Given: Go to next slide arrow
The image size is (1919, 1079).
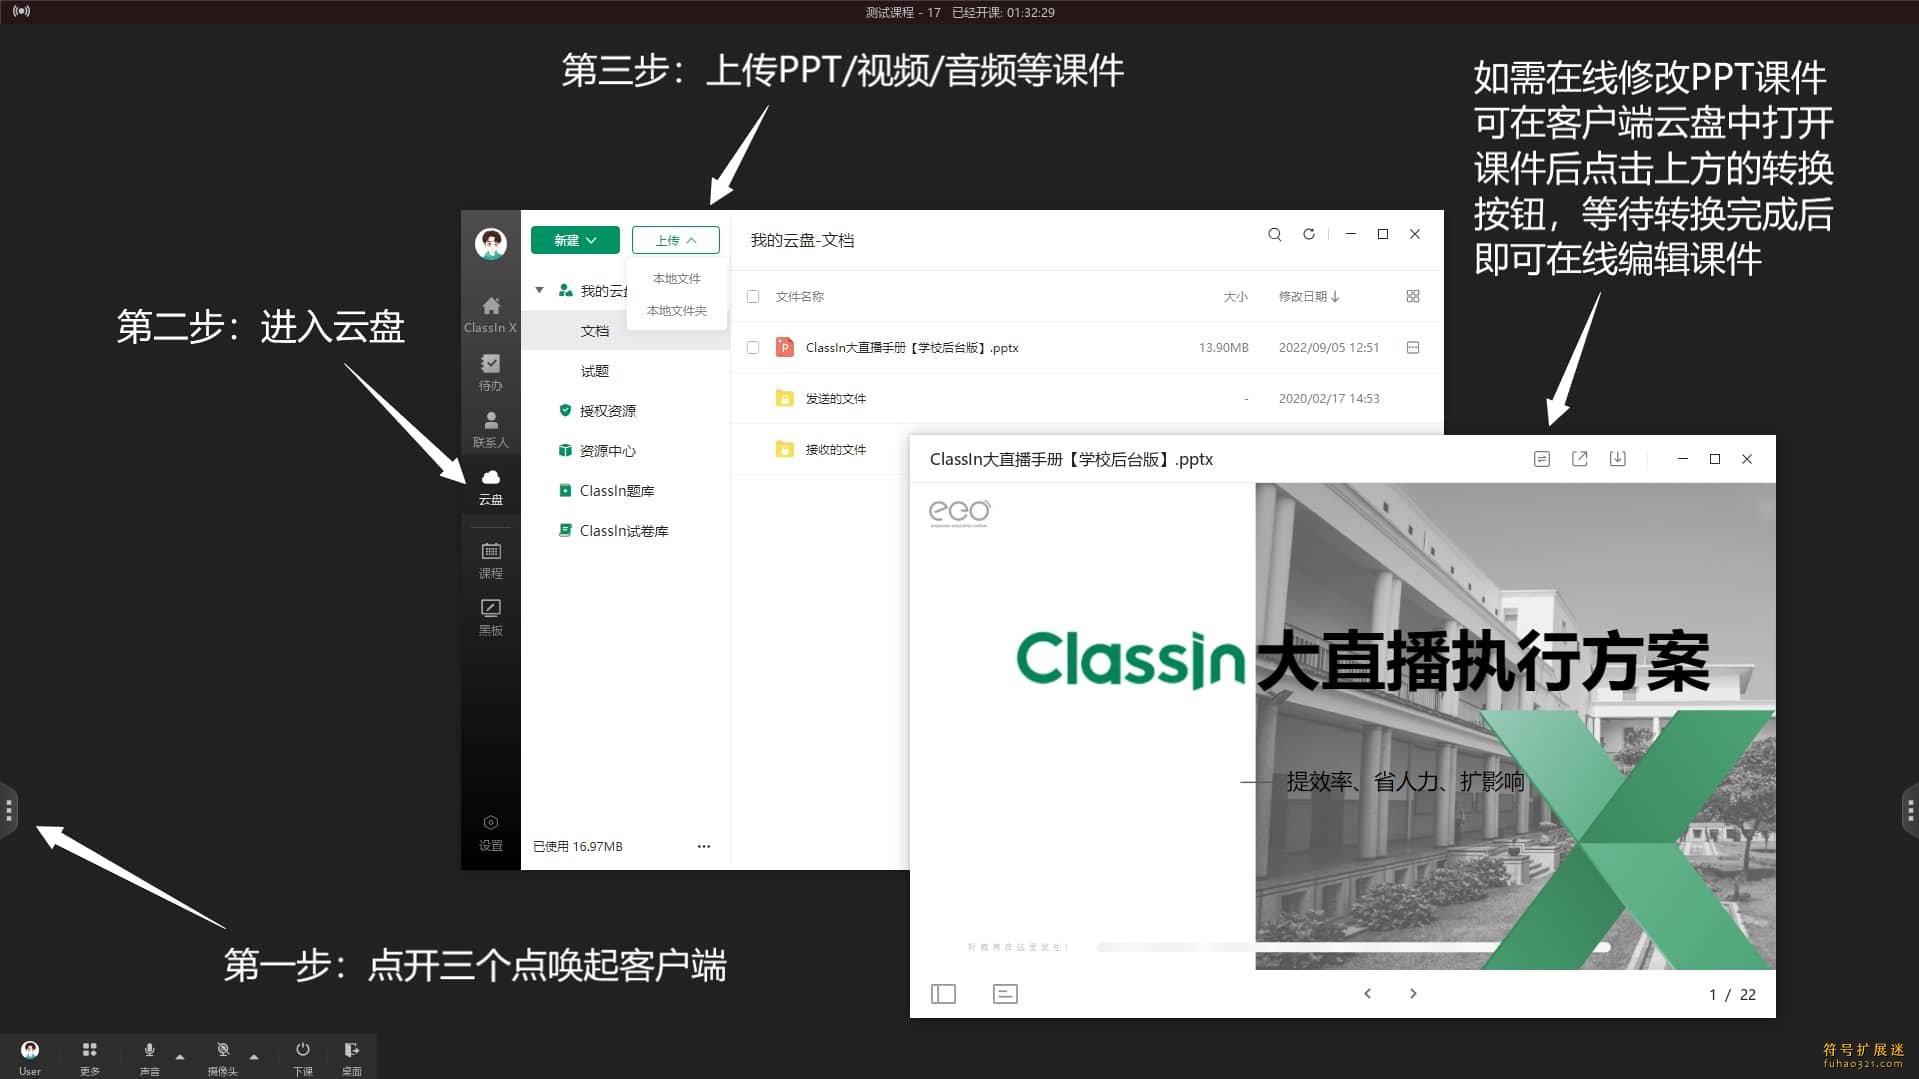Looking at the screenshot, I should pos(1413,993).
